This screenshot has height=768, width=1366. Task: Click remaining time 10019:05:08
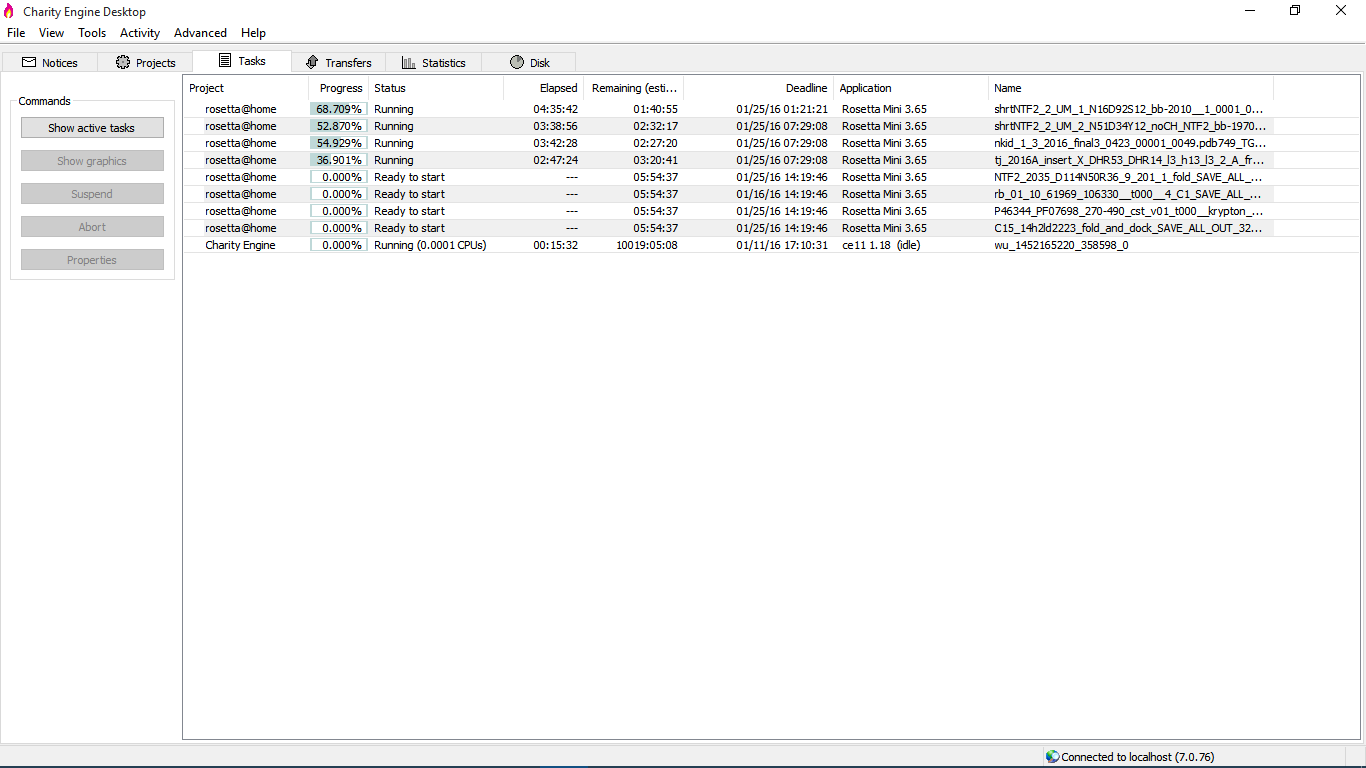pos(647,245)
